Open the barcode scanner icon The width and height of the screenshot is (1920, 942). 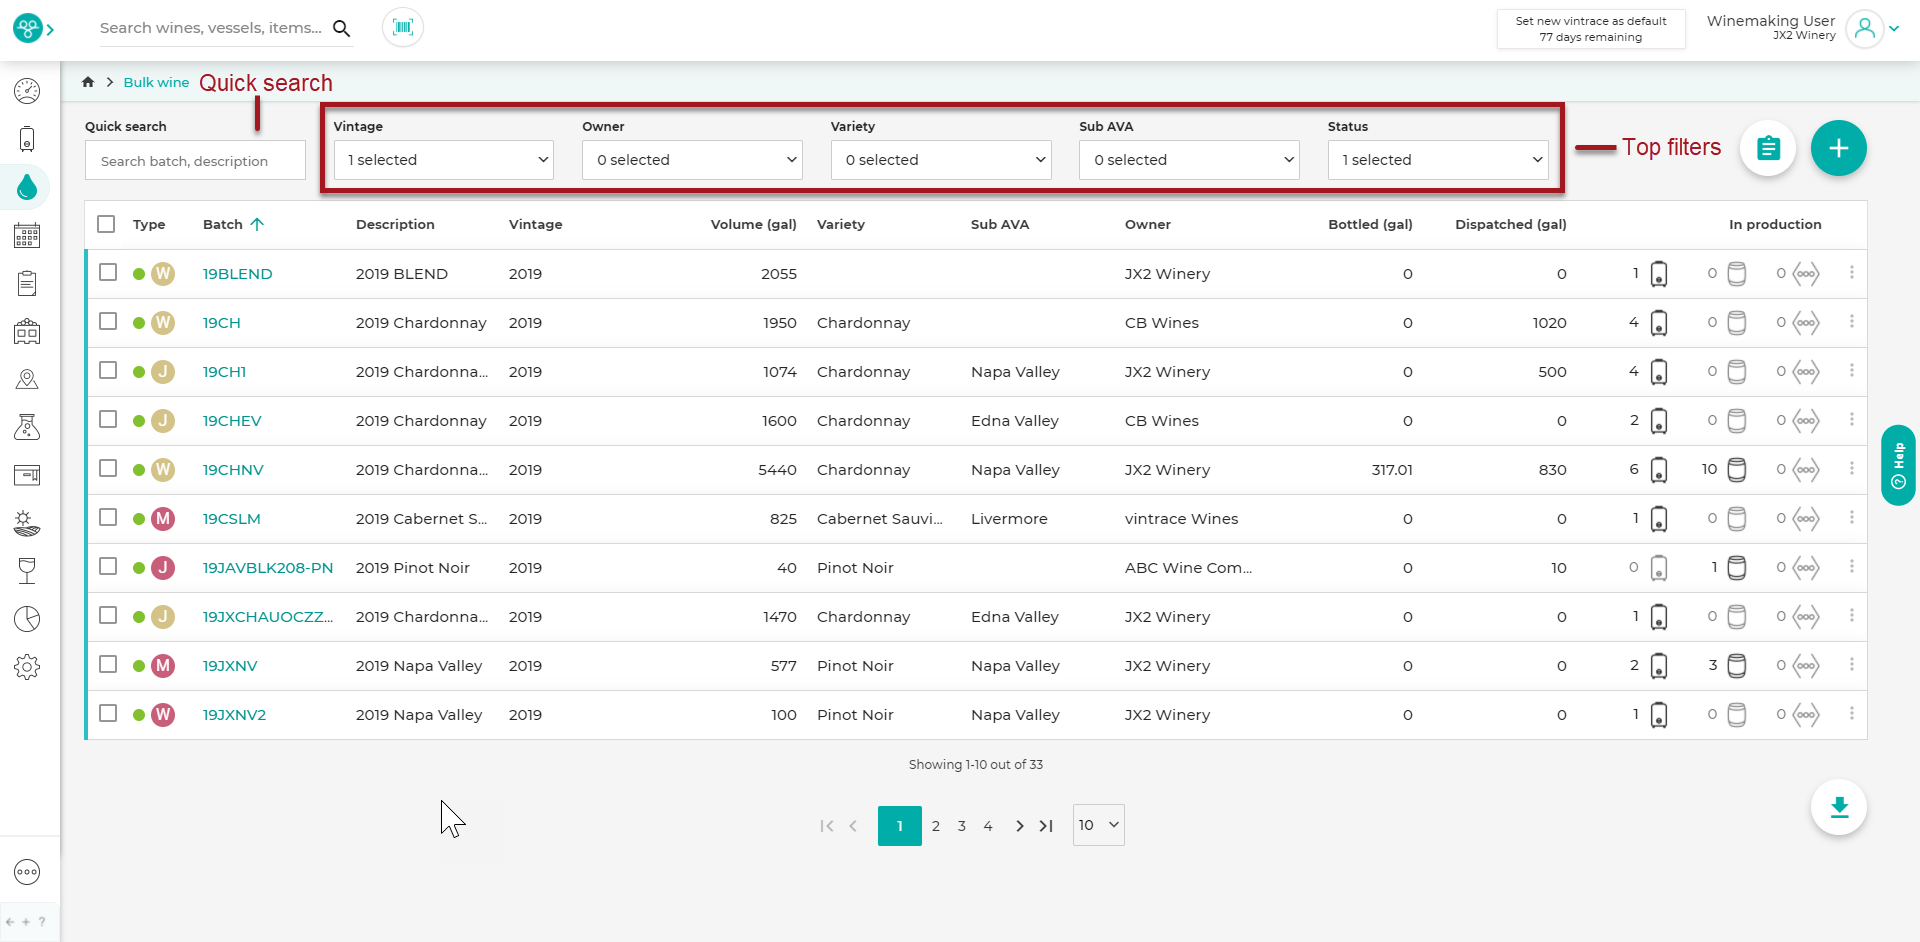[x=403, y=27]
